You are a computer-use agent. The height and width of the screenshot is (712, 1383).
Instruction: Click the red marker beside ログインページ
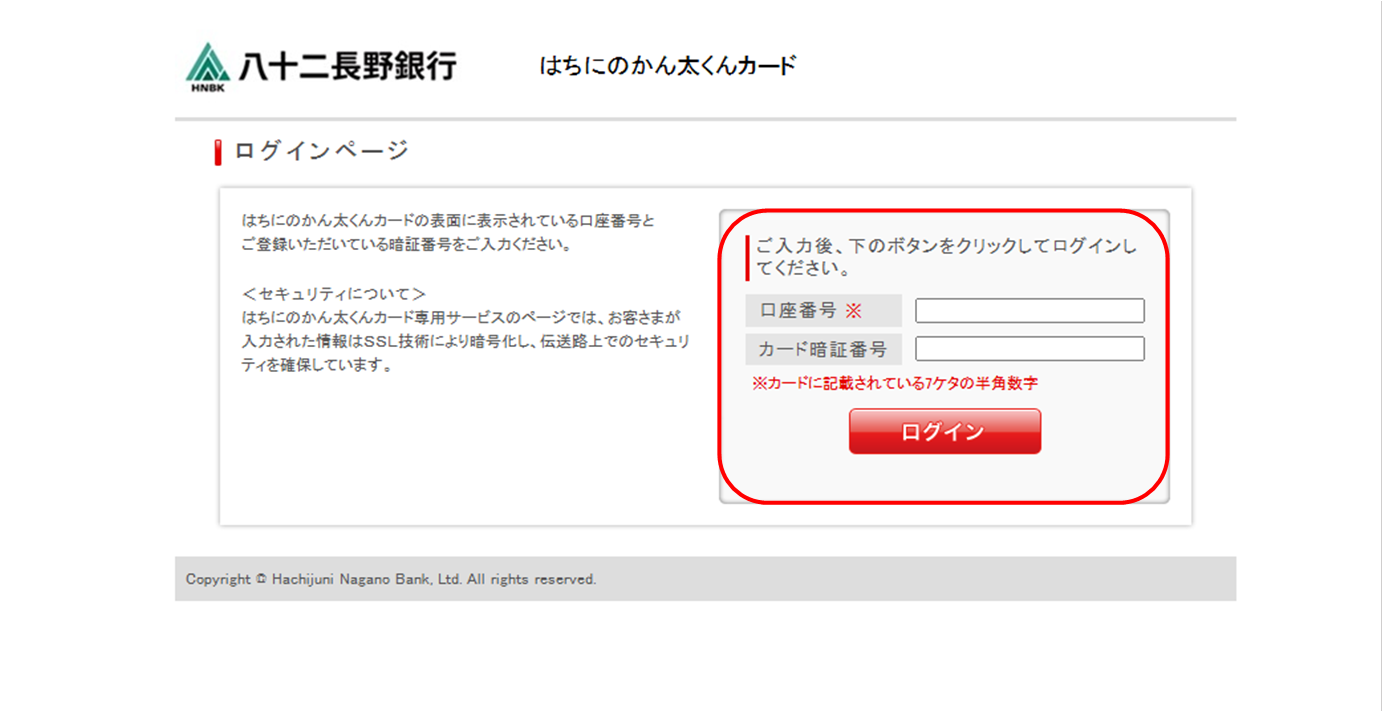218,152
